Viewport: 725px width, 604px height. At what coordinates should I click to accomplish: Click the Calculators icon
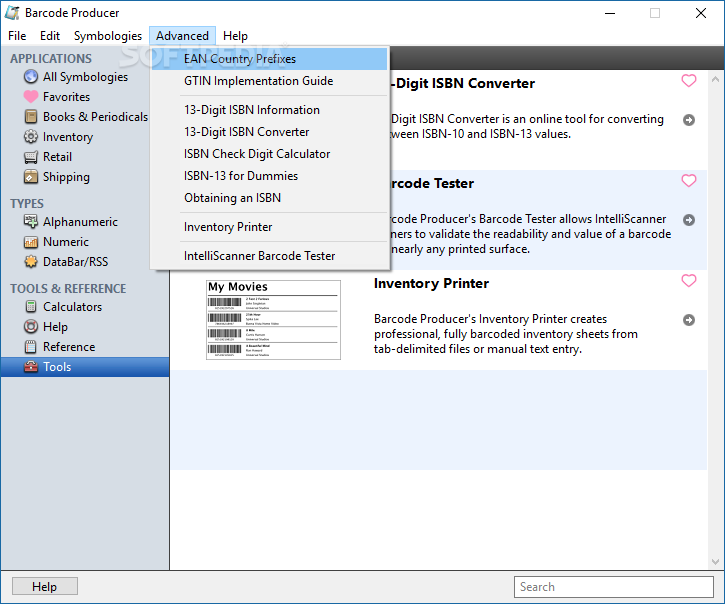click(x=31, y=307)
